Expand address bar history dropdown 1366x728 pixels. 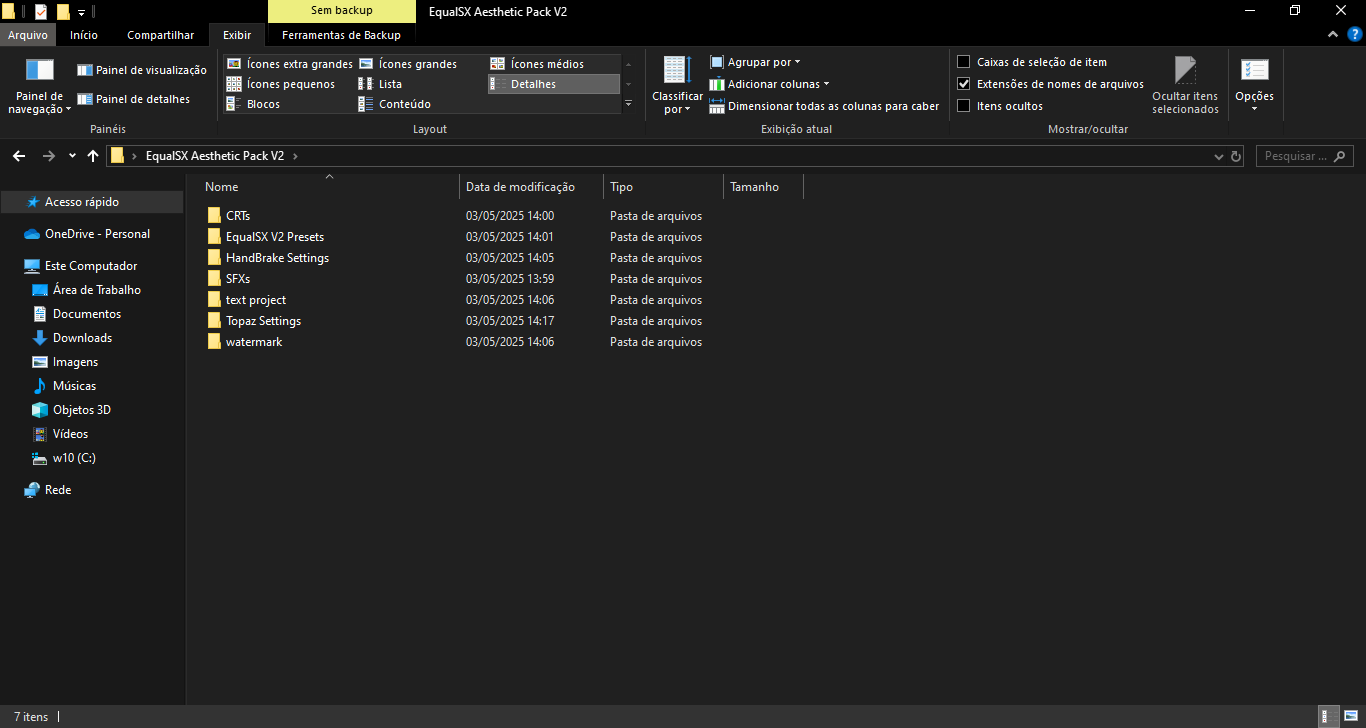click(1218, 157)
